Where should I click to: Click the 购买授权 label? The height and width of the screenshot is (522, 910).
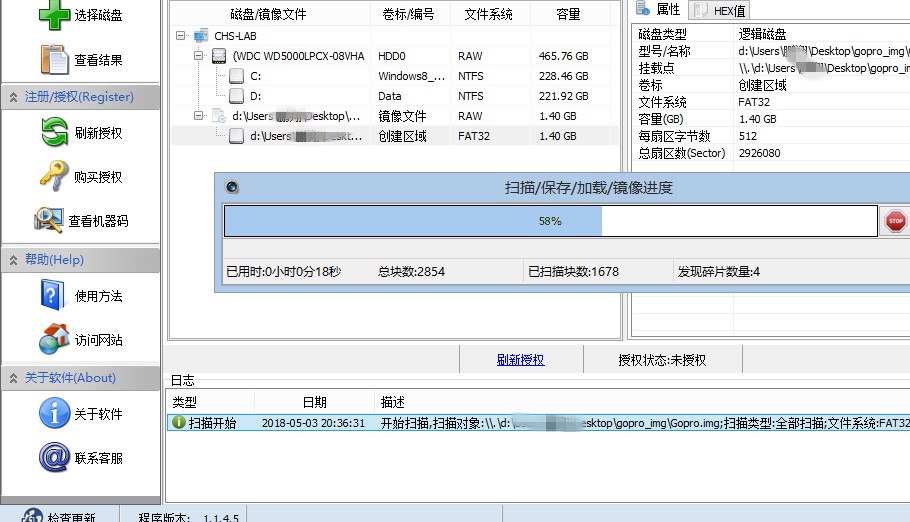coord(99,177)
